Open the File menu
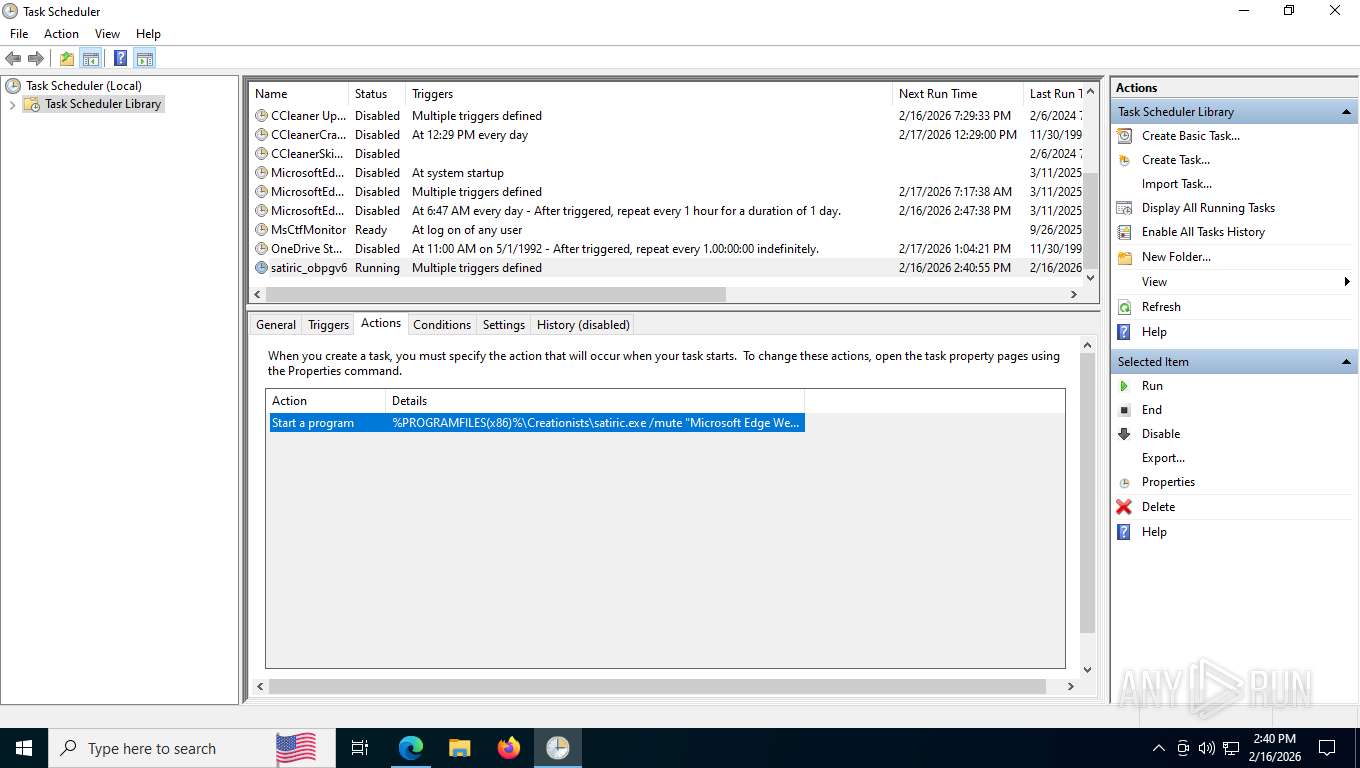The width and height of the screenshot is (1360, 768). [x=19, y=34]
